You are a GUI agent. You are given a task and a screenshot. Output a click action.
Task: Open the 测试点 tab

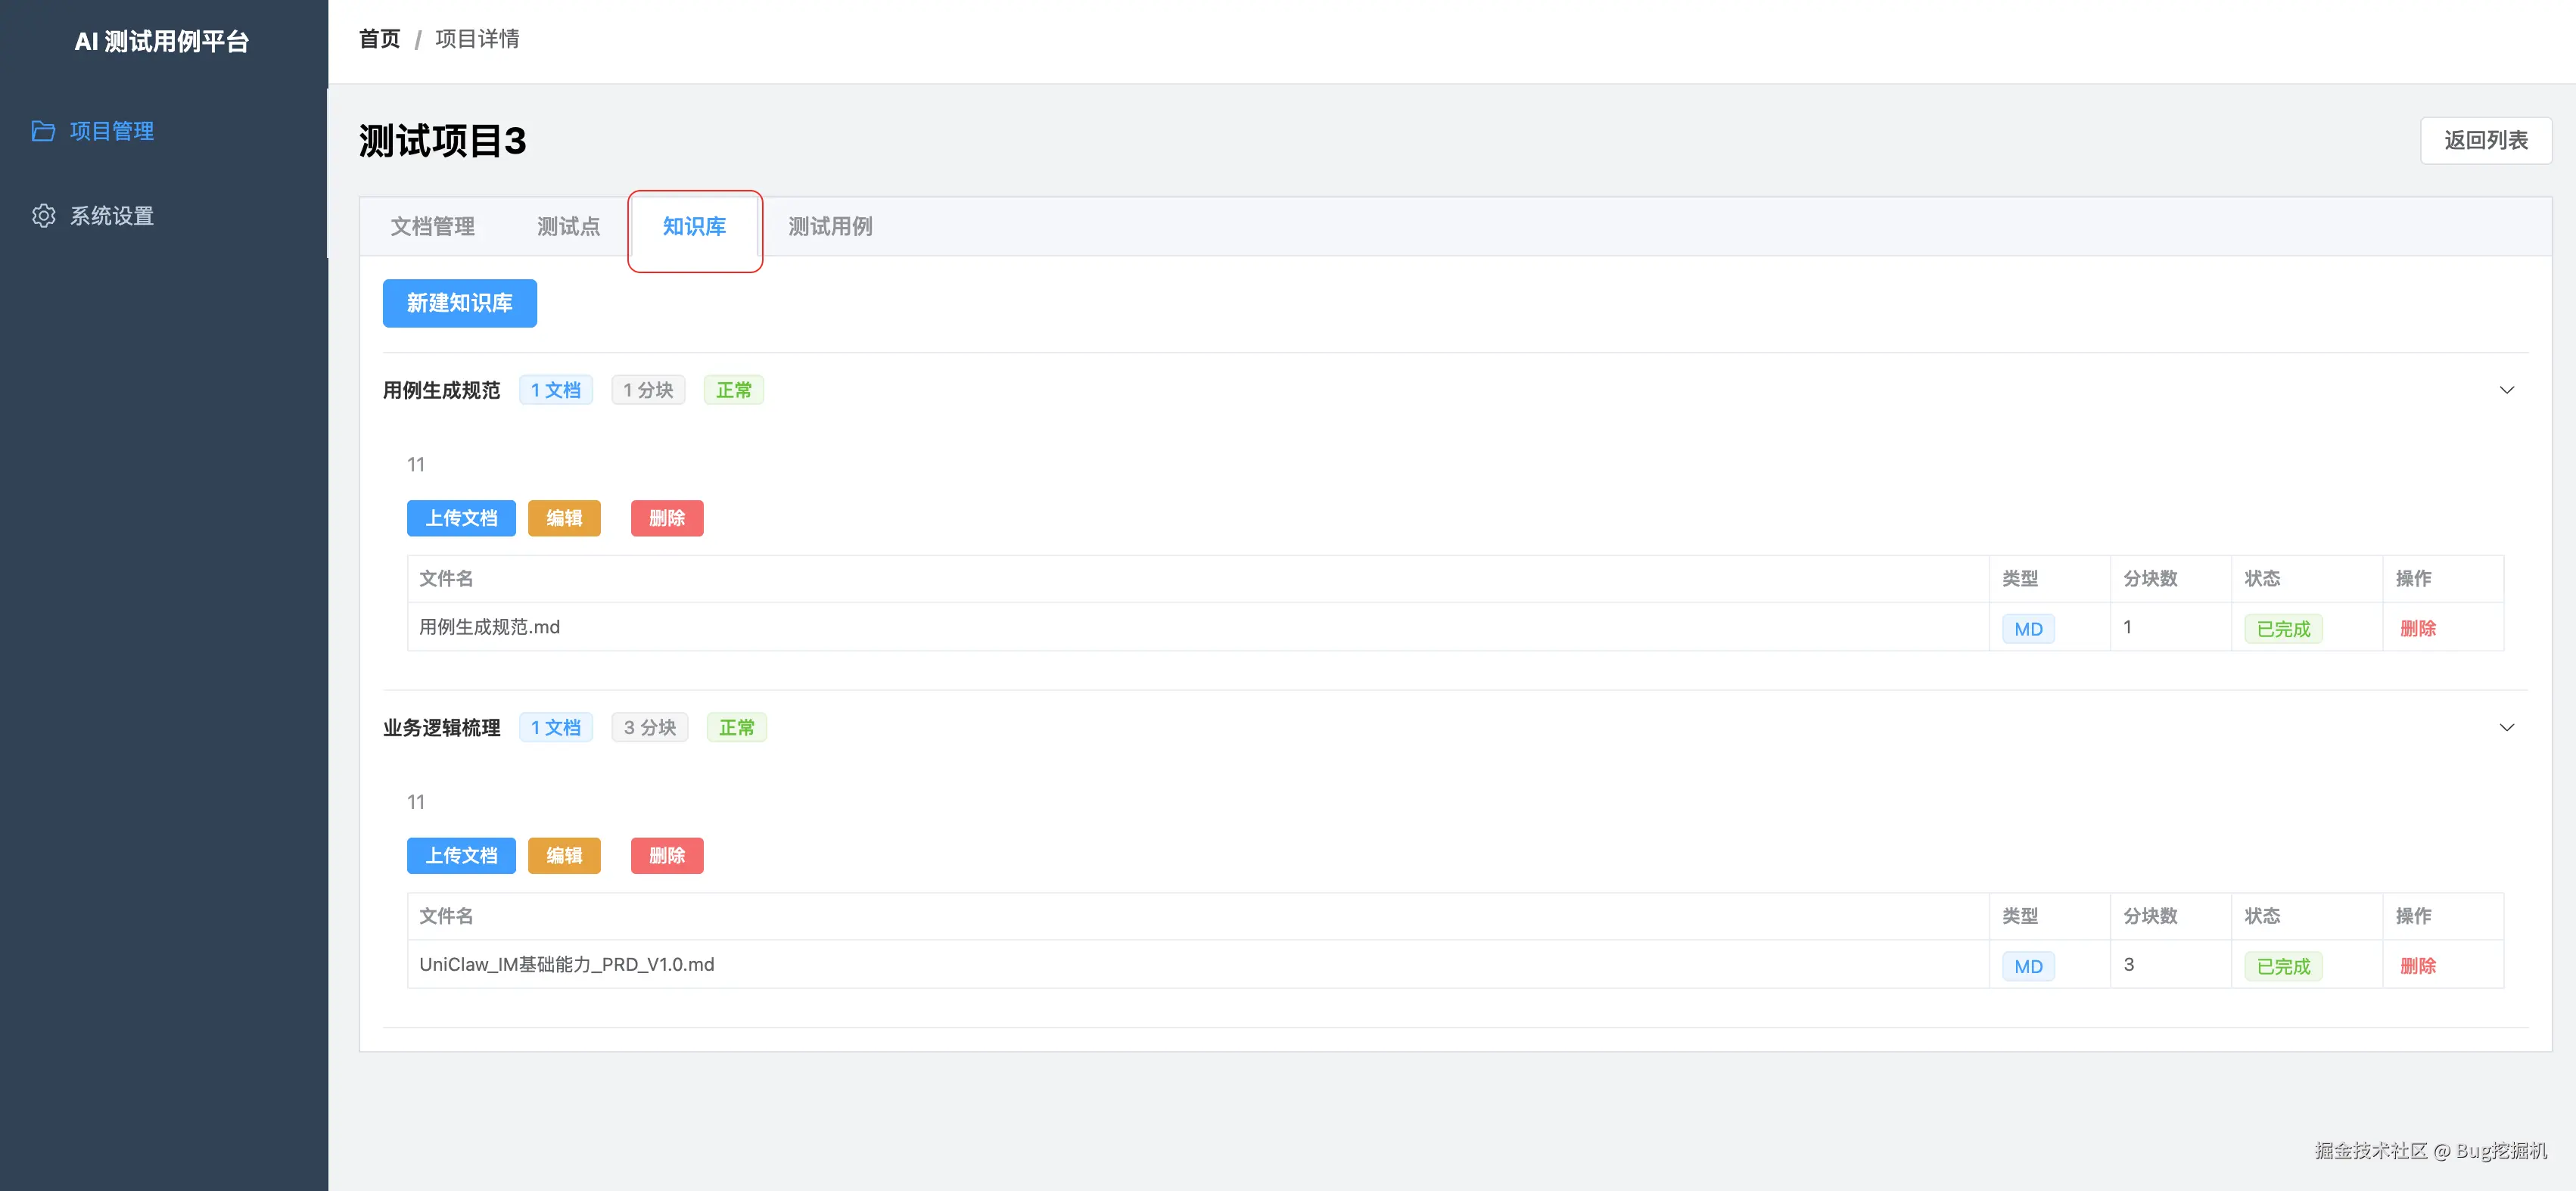click(568, 227)
